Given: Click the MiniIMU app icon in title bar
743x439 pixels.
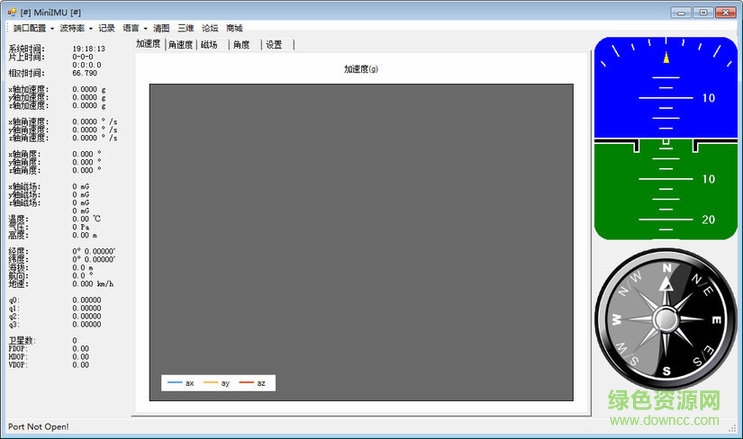Looking at the screenshot, I should (x=12, y=12).
